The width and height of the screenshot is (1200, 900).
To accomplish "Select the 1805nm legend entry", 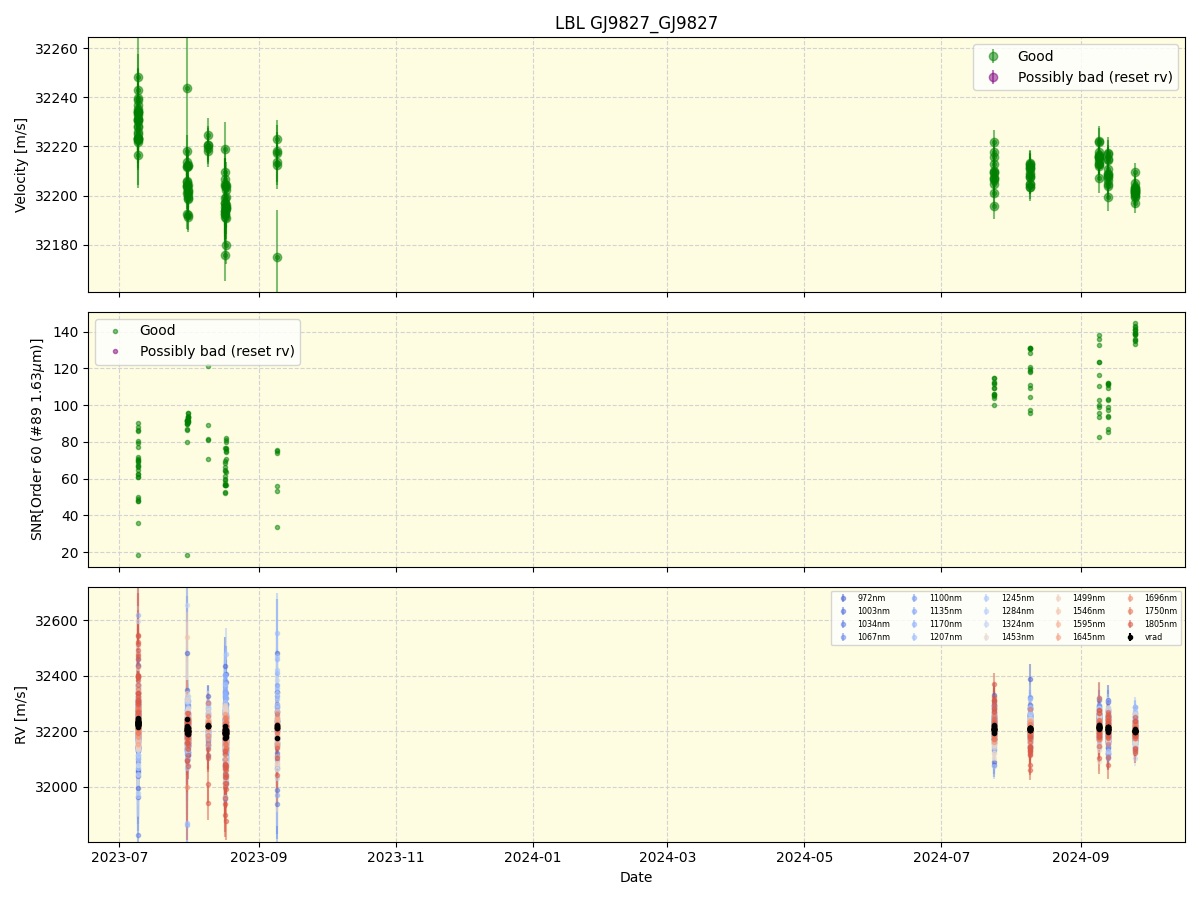I will 1161,624.
